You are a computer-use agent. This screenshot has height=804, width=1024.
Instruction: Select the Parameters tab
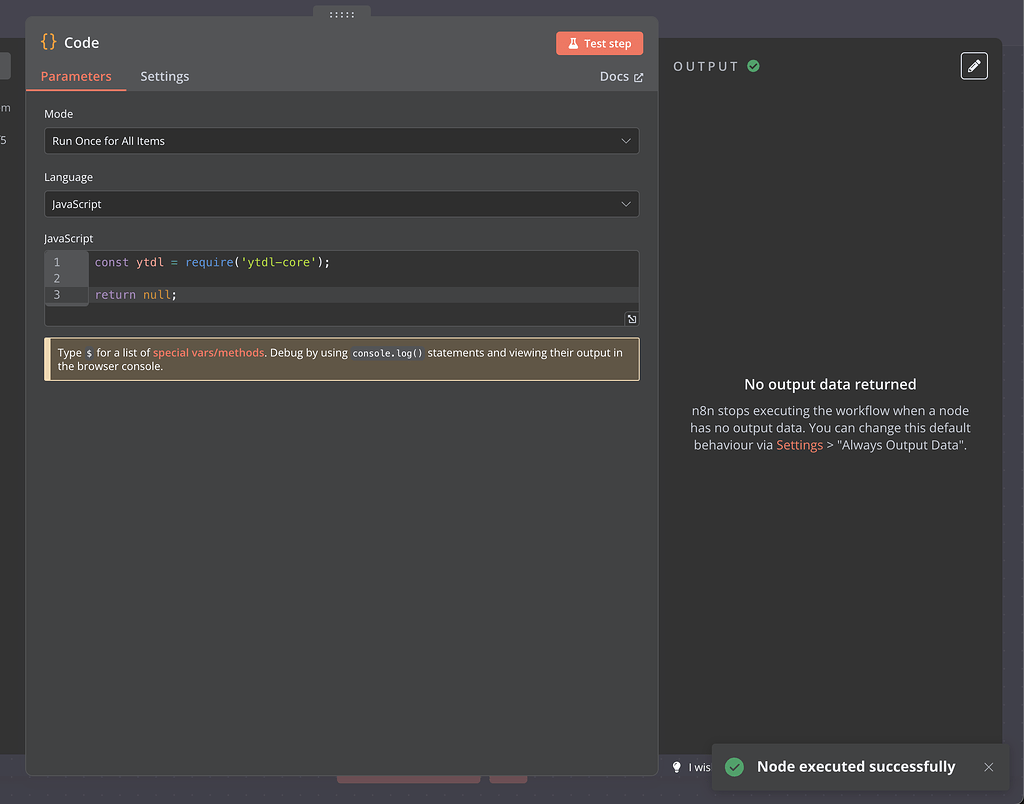click(75, 76)
